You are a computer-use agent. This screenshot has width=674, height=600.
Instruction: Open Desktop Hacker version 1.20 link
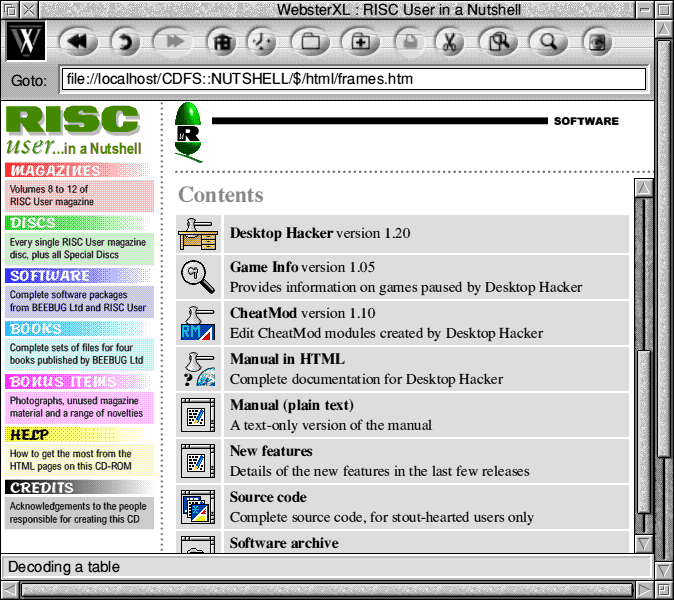320,233
